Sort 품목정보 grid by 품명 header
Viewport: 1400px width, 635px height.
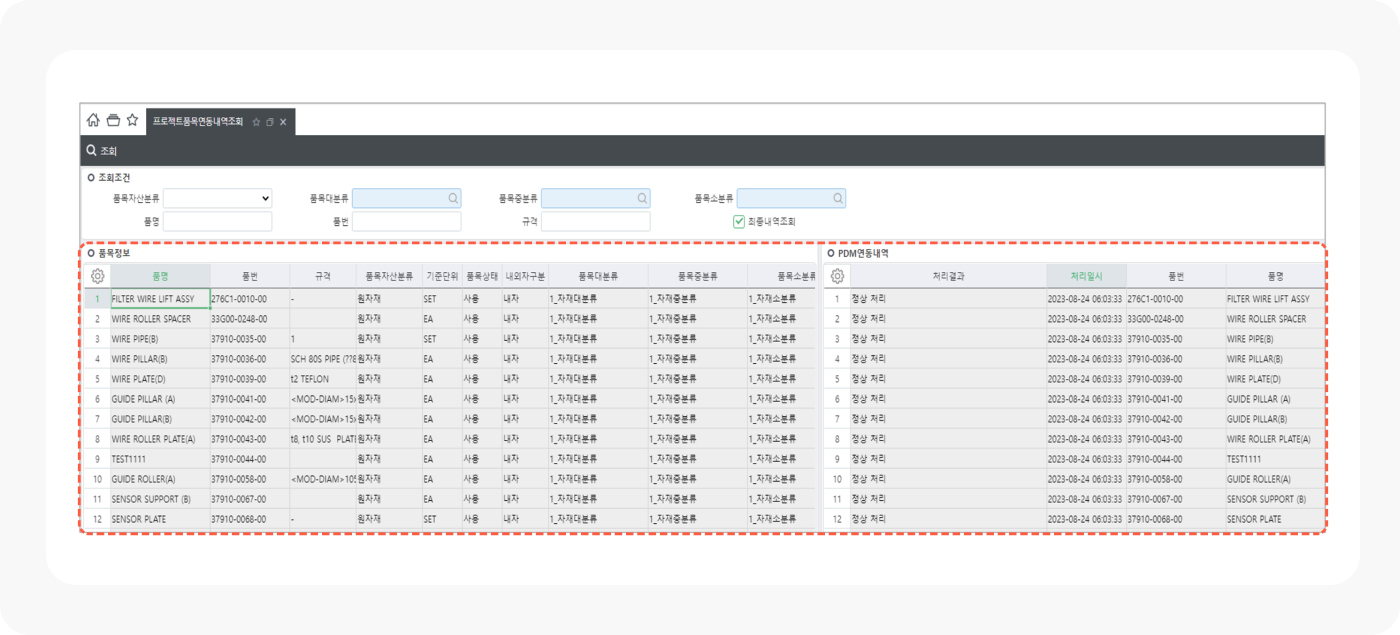160,276
